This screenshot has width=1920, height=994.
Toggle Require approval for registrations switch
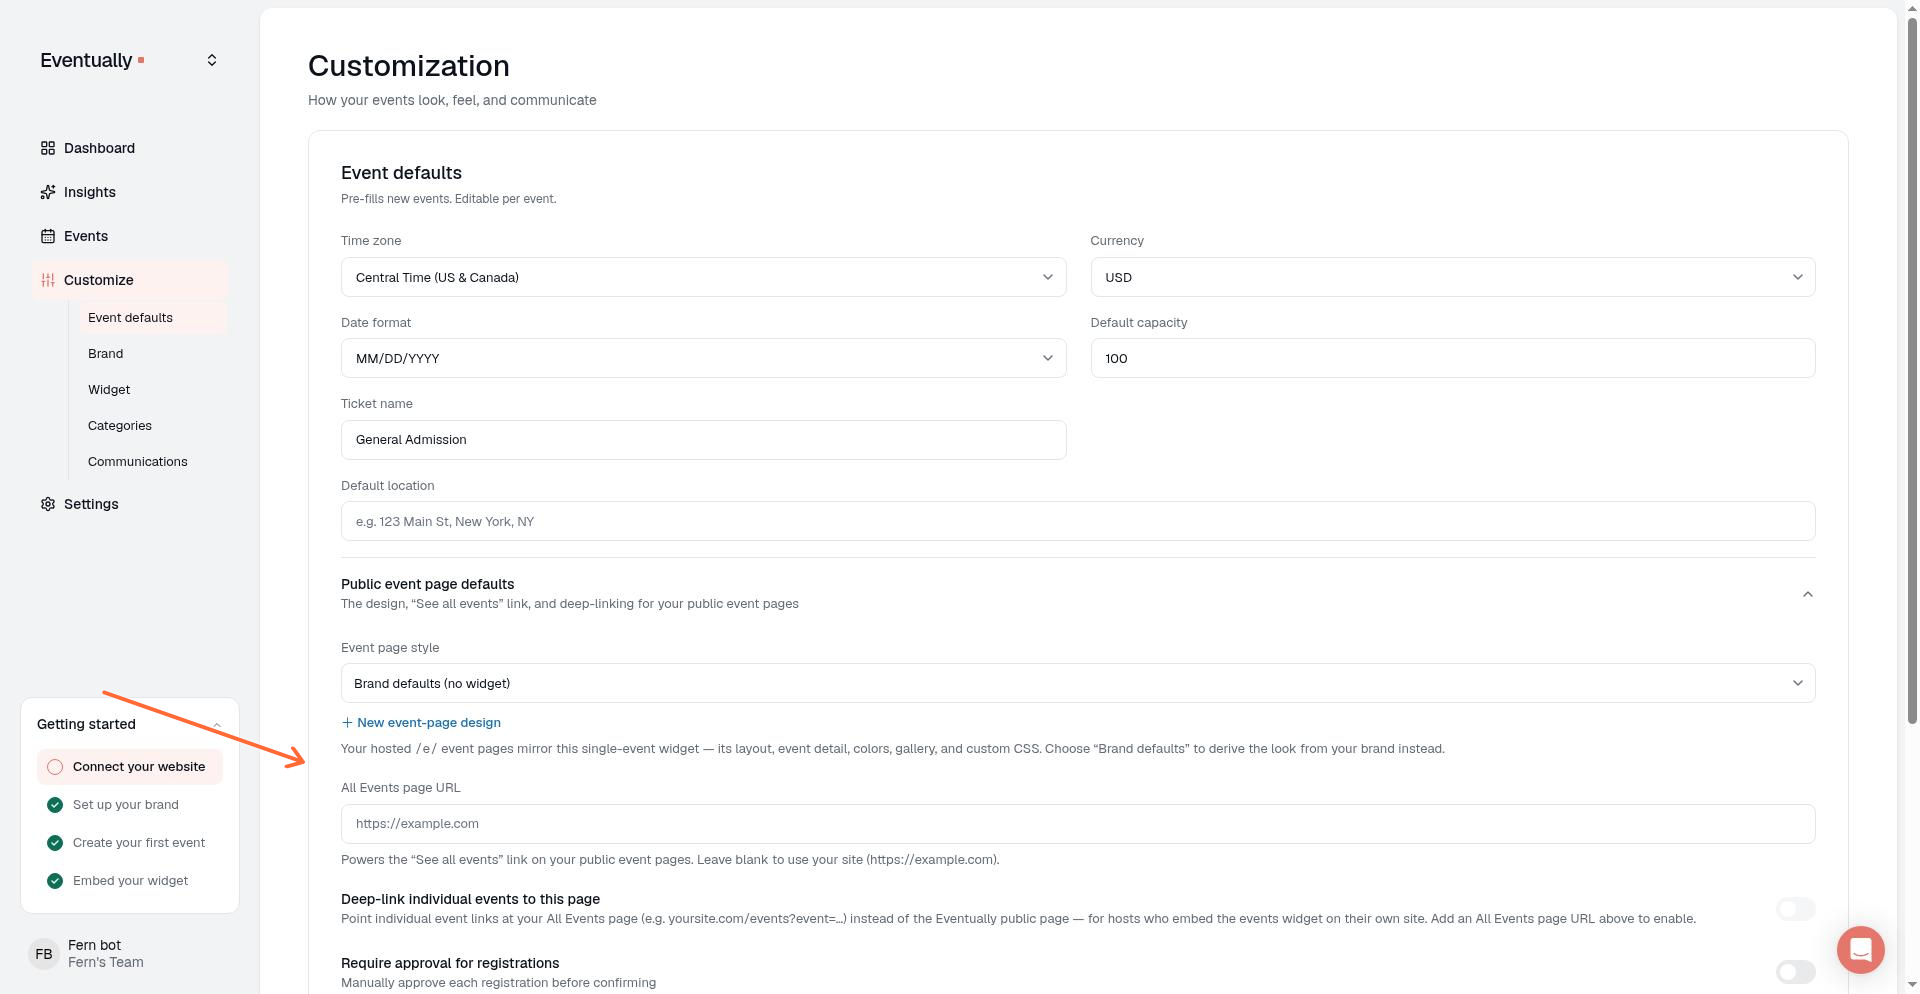(1795, 972)
